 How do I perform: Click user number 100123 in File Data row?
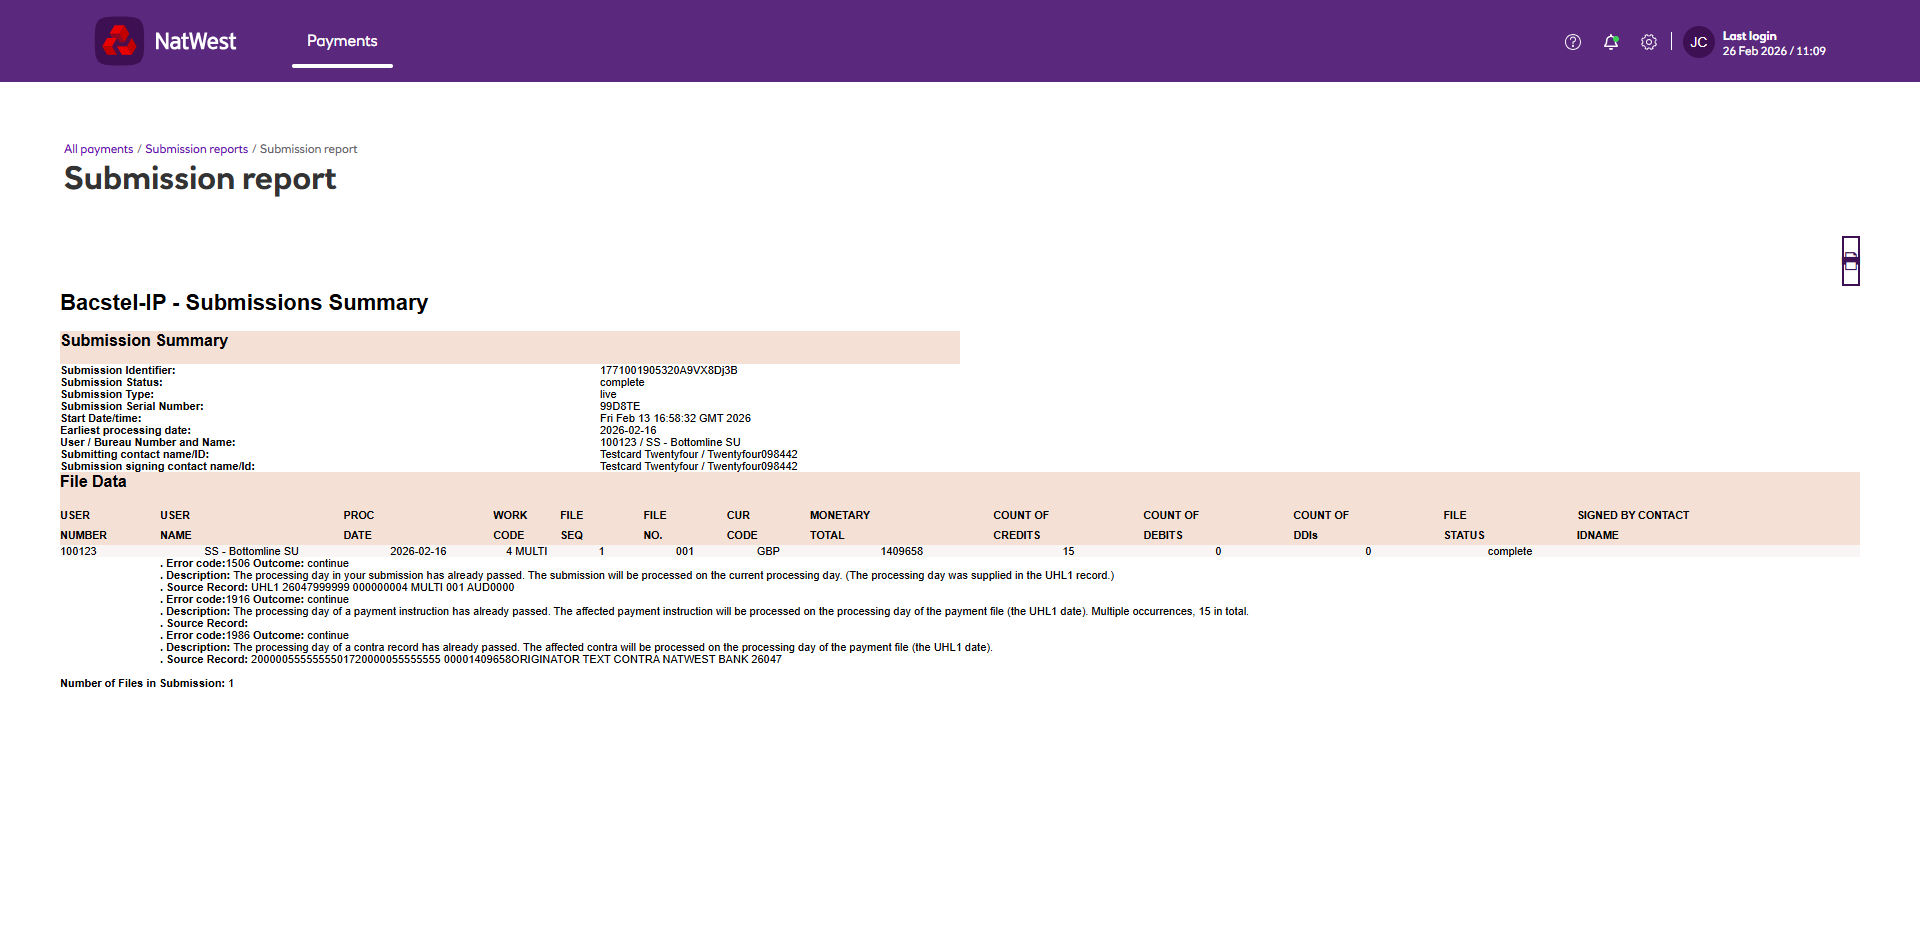[78, 551]
